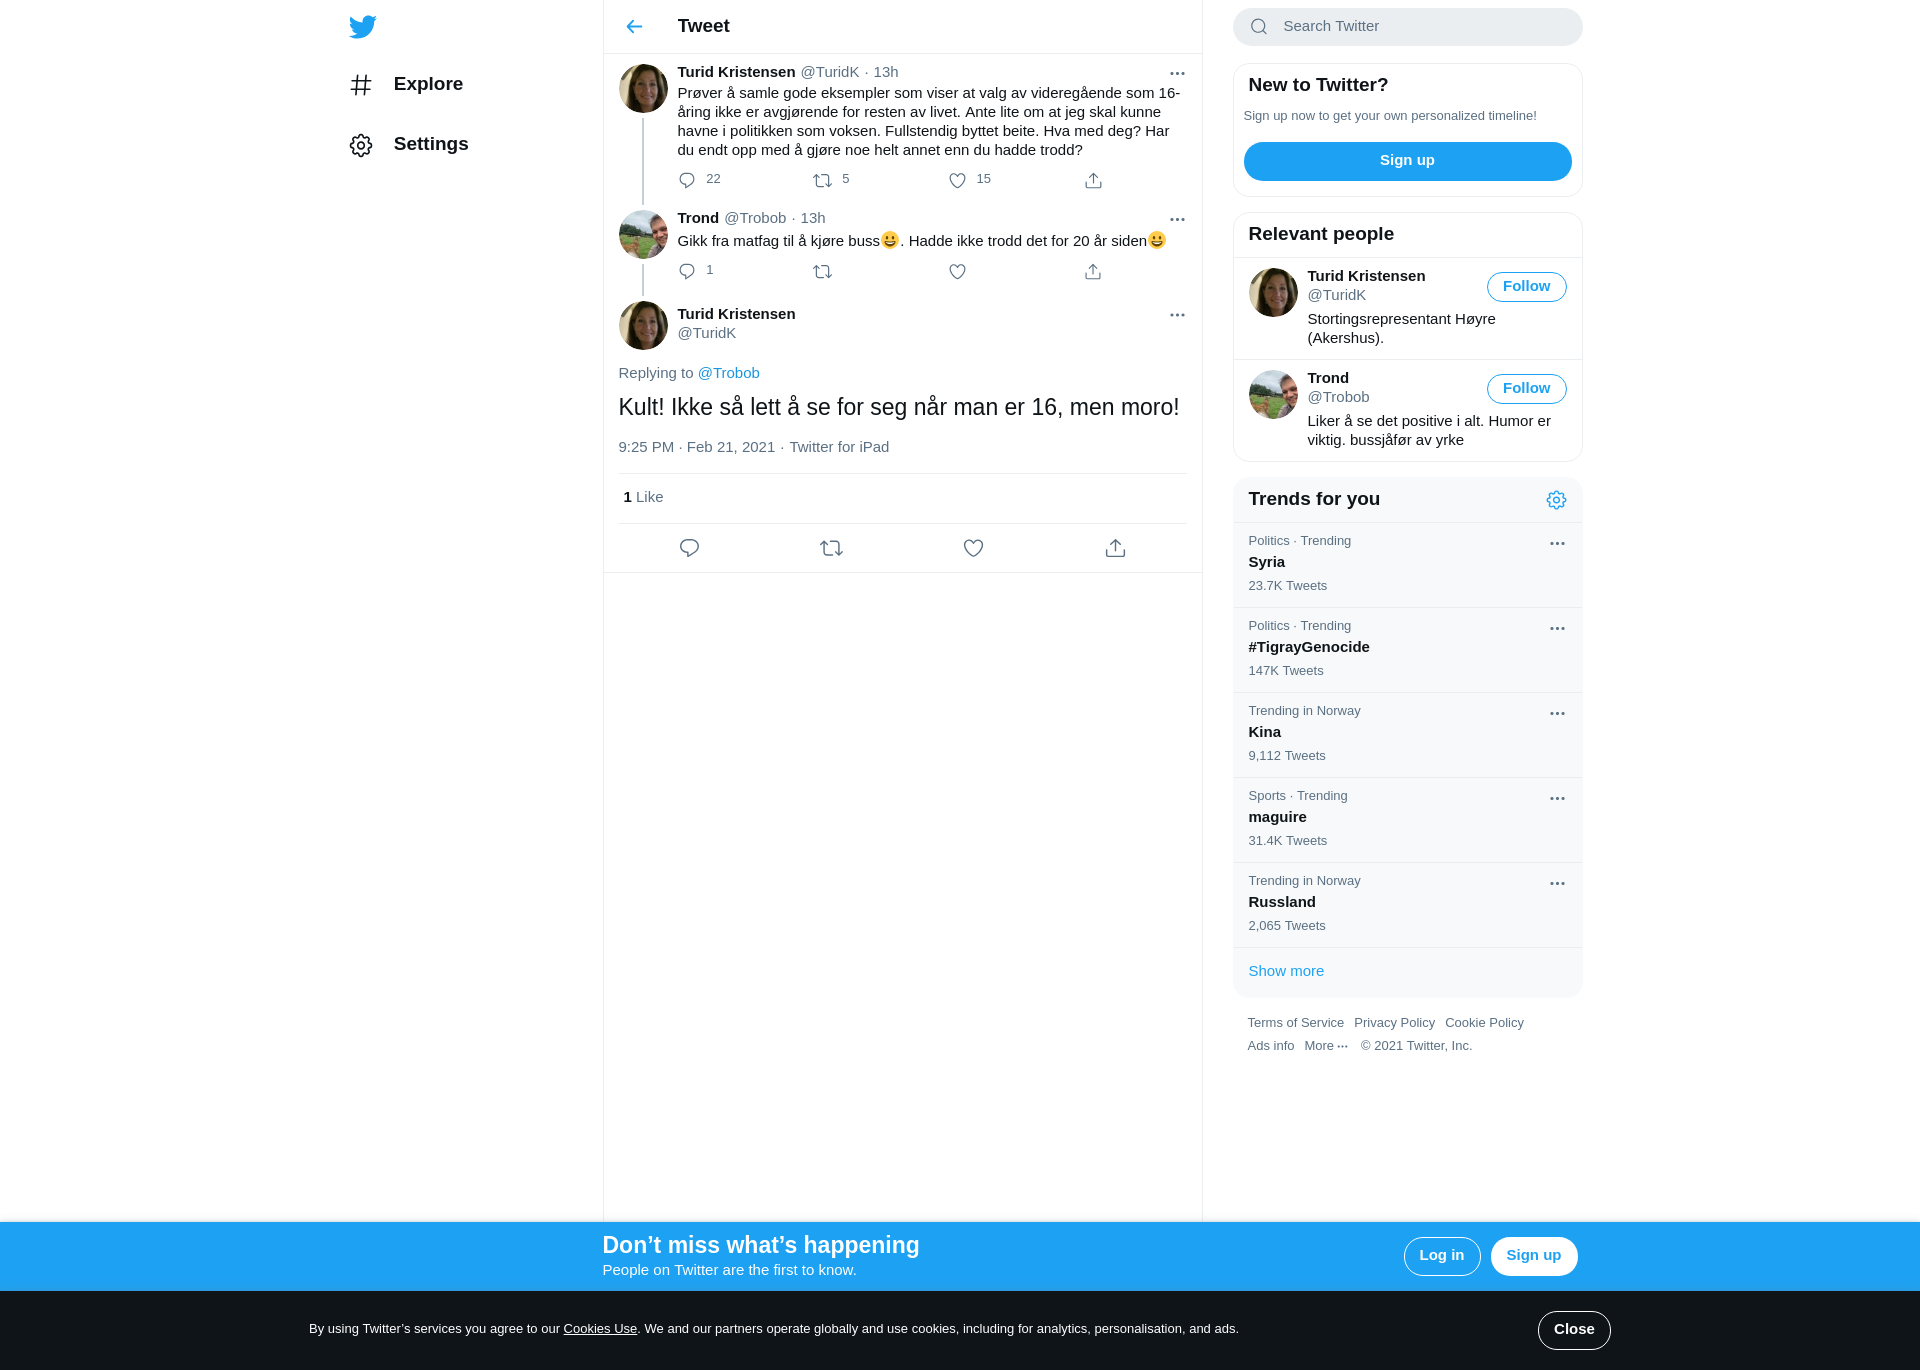Share the main tweet with the share icon
The width and height of the screenshot is (1920, 1370).
coord(1115,548)
